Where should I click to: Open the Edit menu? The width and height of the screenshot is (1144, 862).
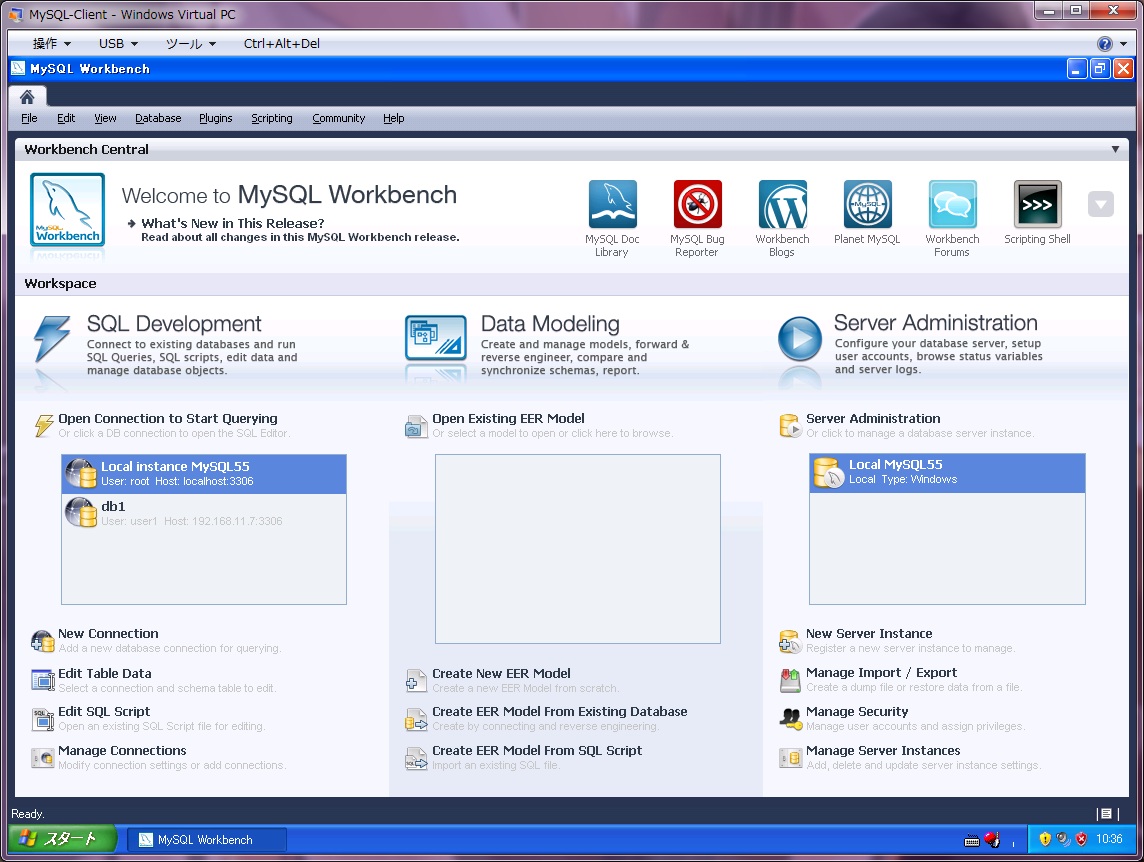tap(66, 118)
